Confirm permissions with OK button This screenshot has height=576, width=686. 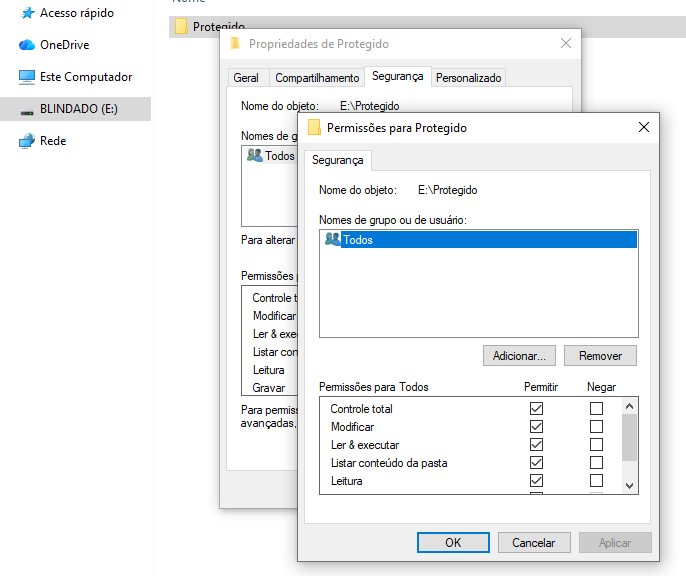click(453, 542)
